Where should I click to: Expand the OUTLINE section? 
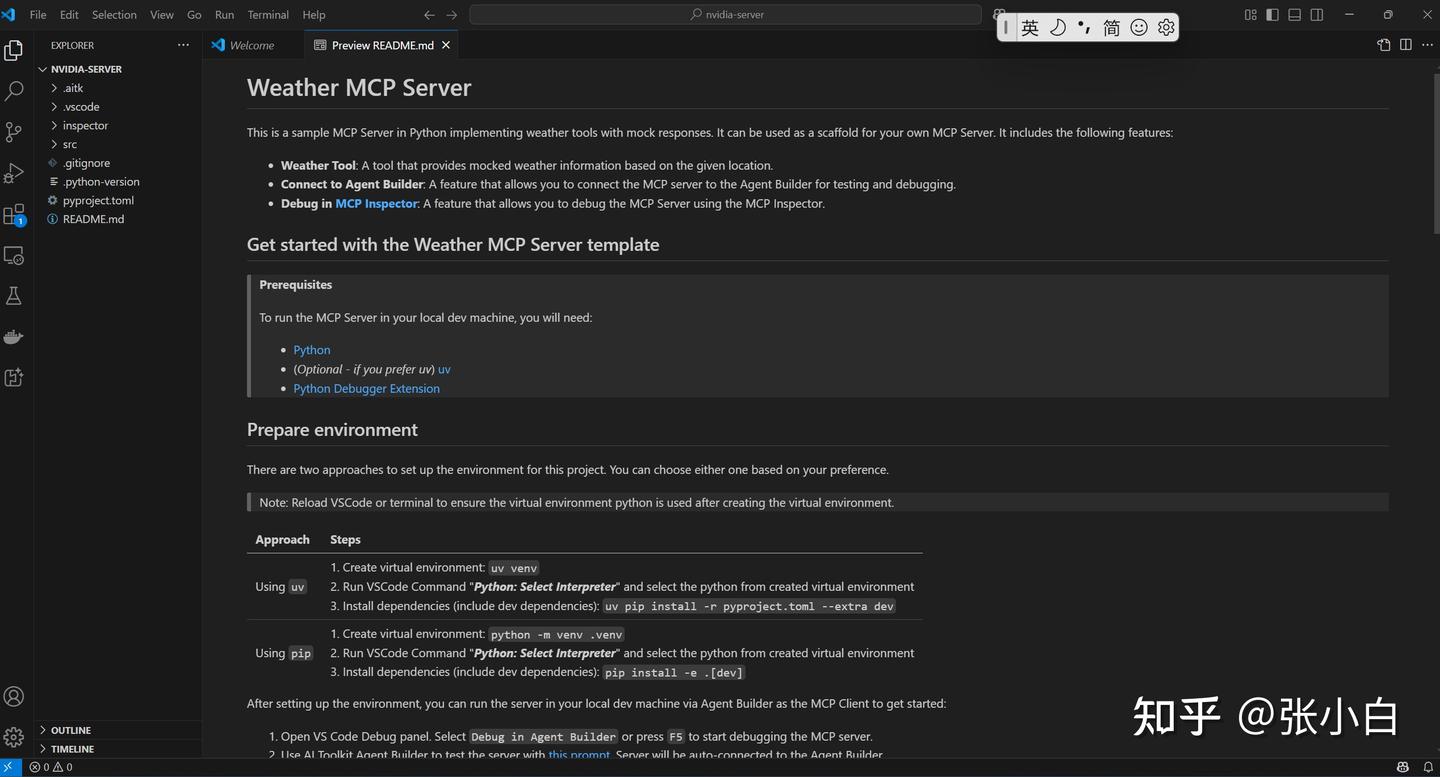[70, 730]
